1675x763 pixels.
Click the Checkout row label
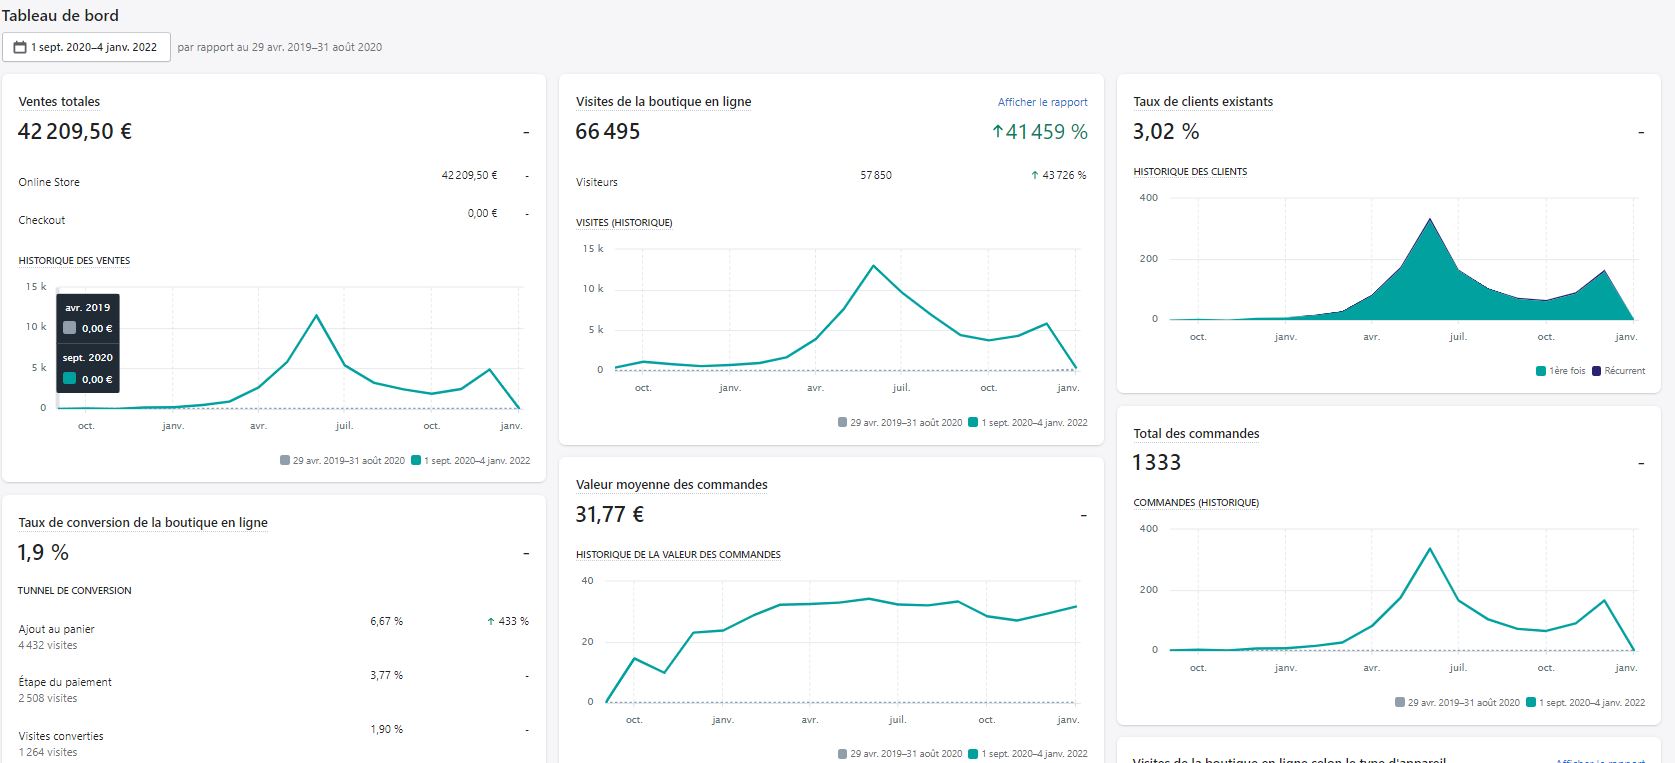(42, 220)
